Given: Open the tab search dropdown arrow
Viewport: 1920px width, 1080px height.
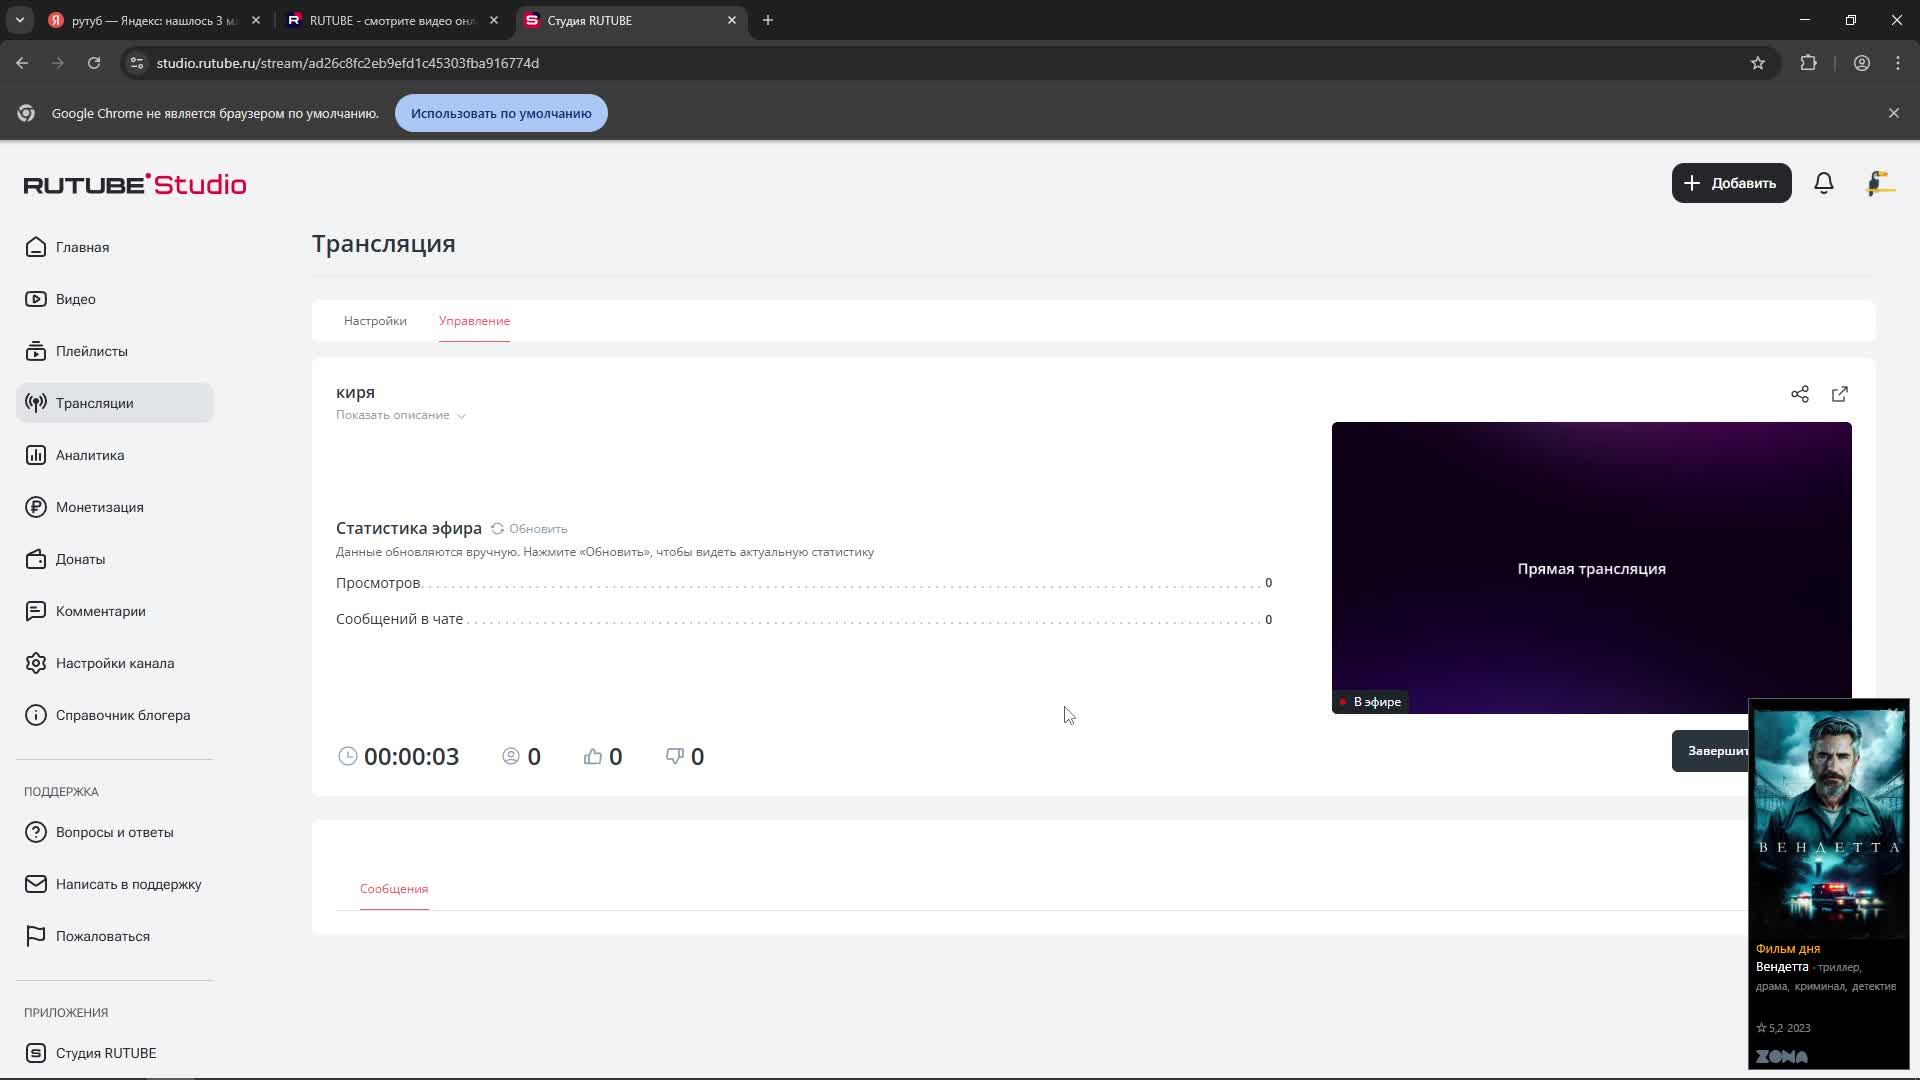Looking at the screenshot, I should tap(19, 20).
